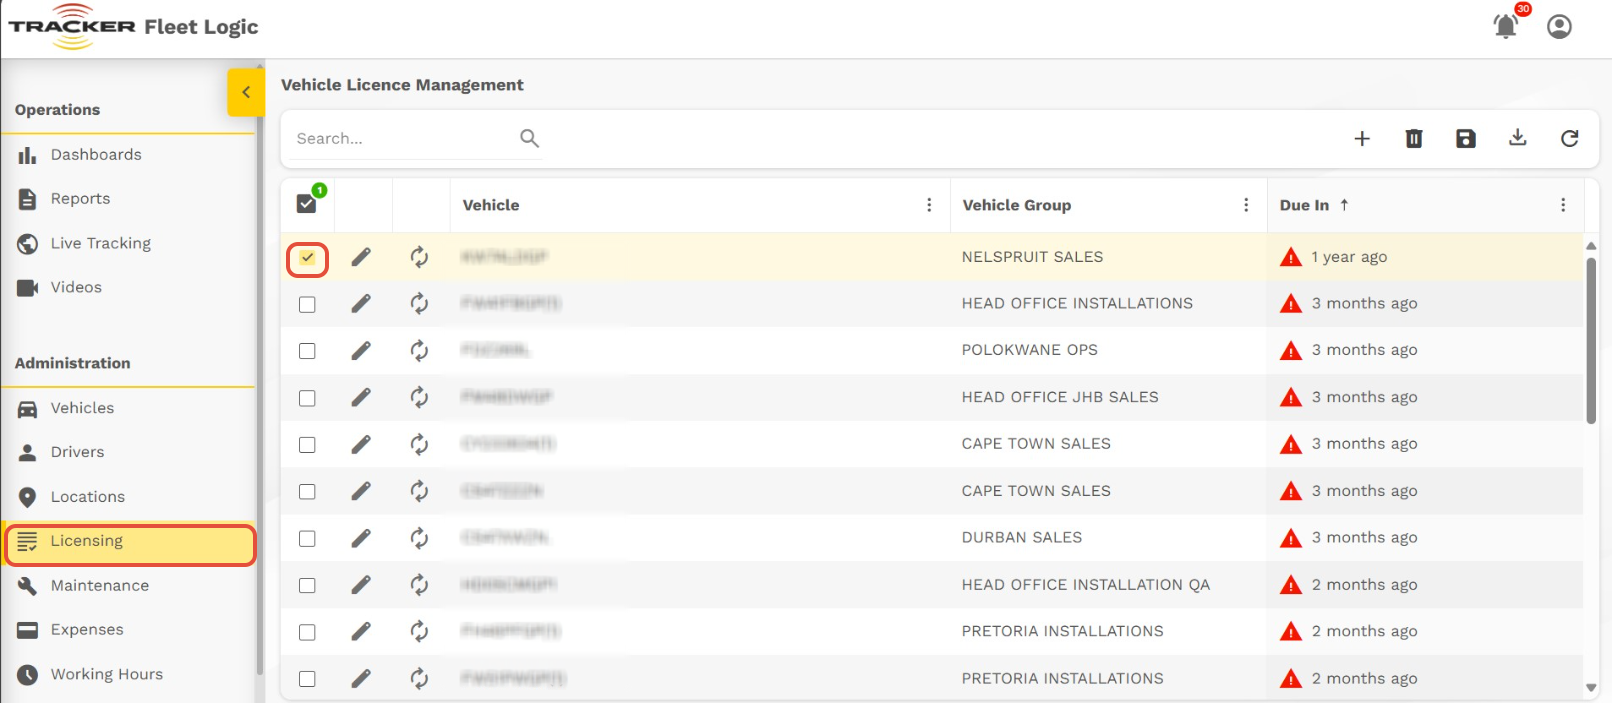Click the warning icon in the POLOKWANE OPS row

(1291, 350)
